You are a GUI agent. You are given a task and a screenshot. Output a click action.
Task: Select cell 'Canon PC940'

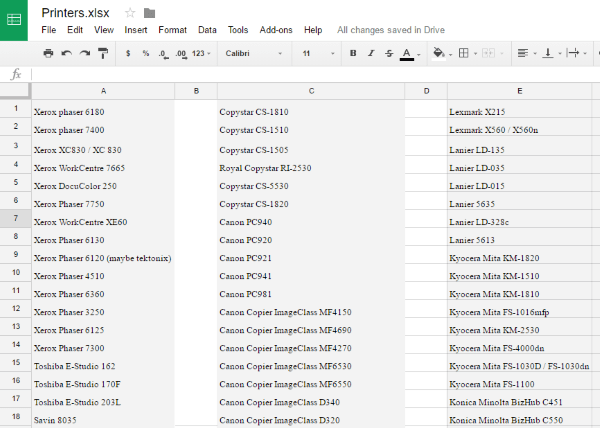tap(311, 219)
